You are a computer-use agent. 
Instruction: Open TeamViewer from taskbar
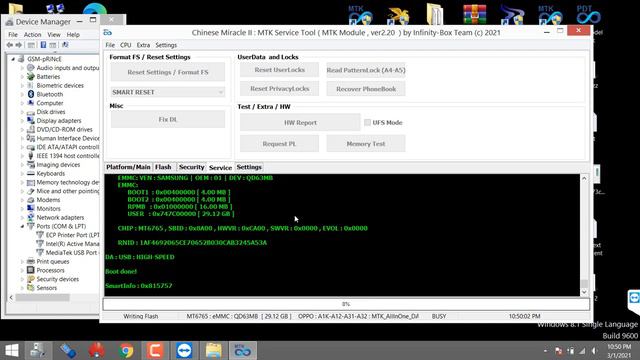[184, 350]
